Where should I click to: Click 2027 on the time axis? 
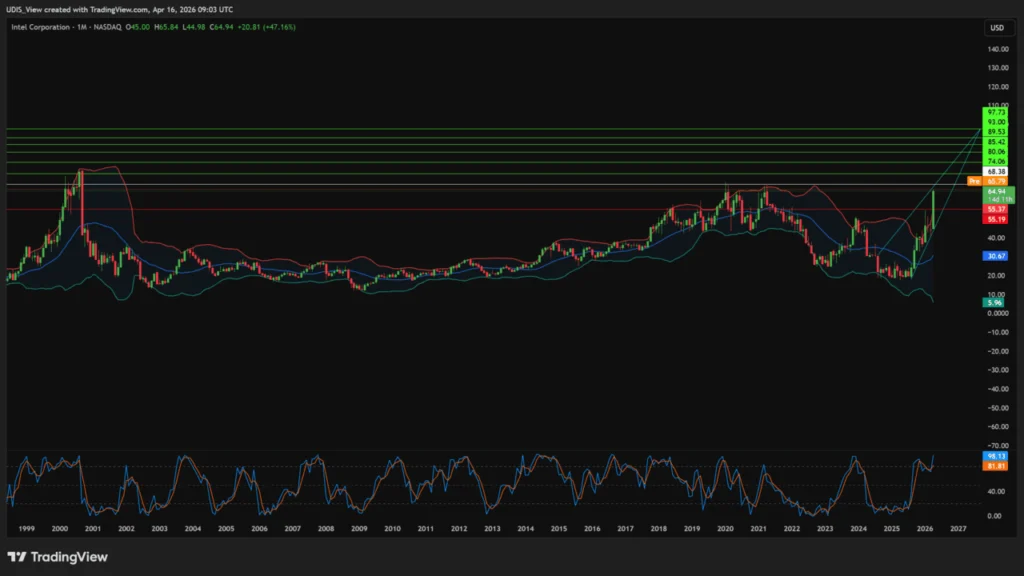pyautogui.click(x=958, y=528)
